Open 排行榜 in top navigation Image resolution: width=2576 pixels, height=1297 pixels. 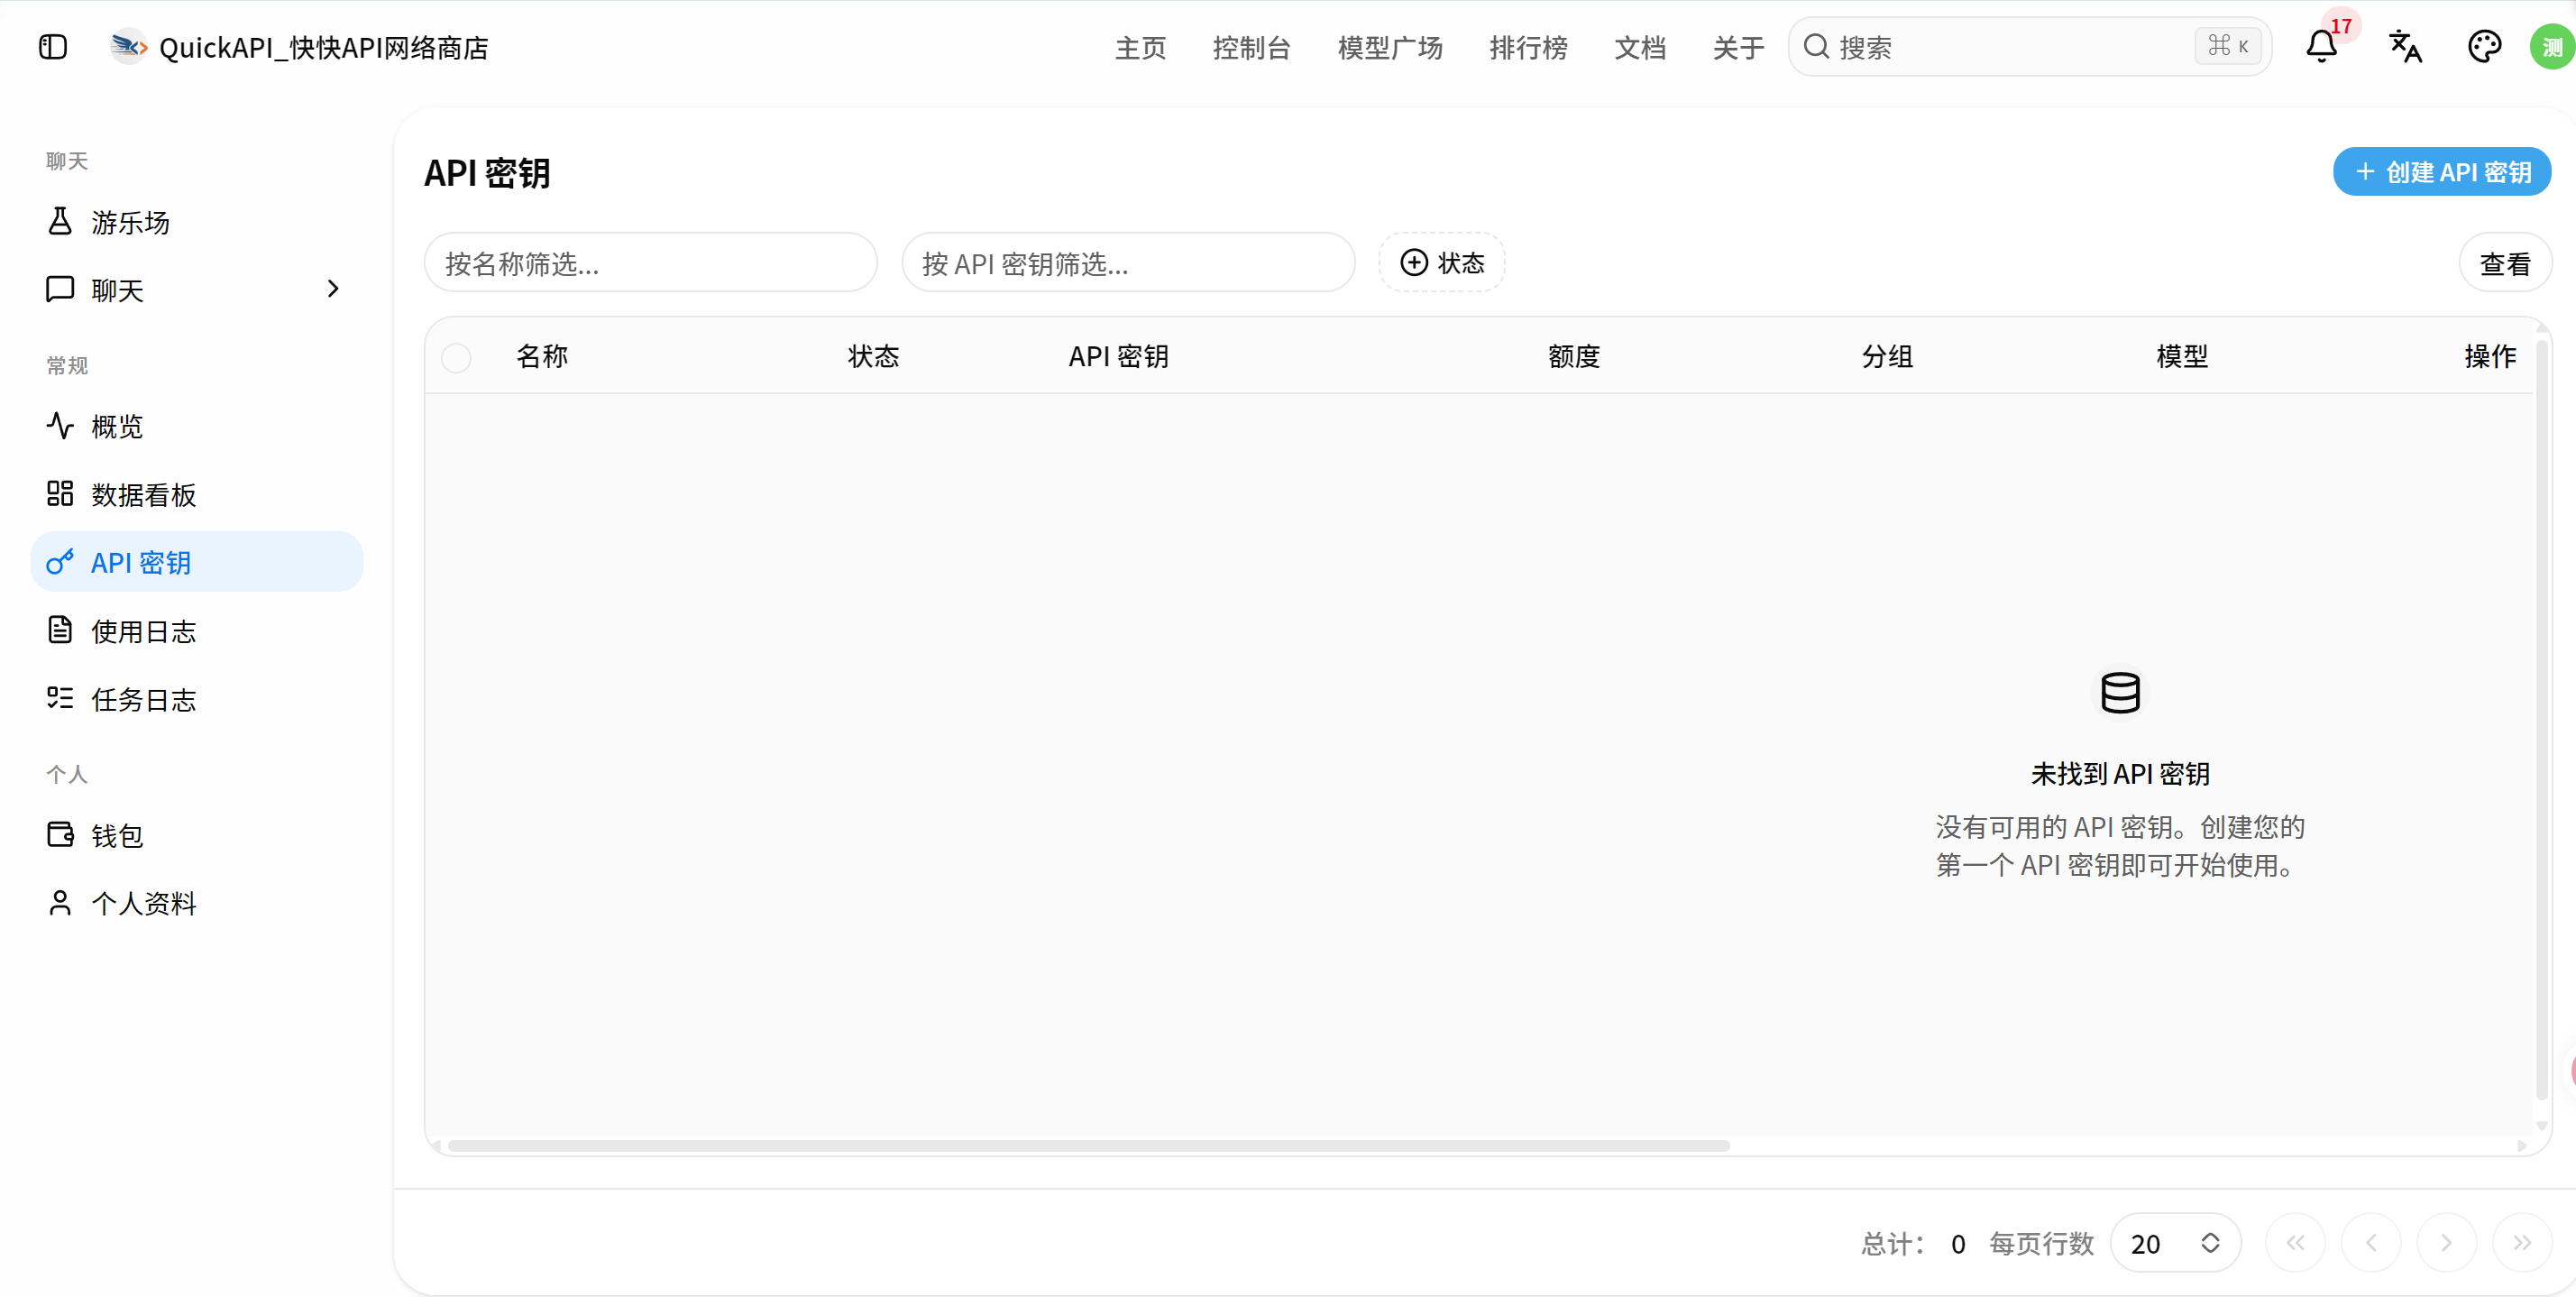[x=1528, y=47]
